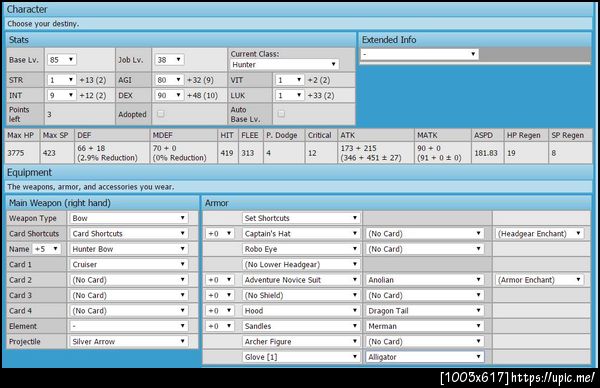This screenshot has width=600, height=388.
Task: Open the Hood garment dropdown
Action: click(301, 311)
